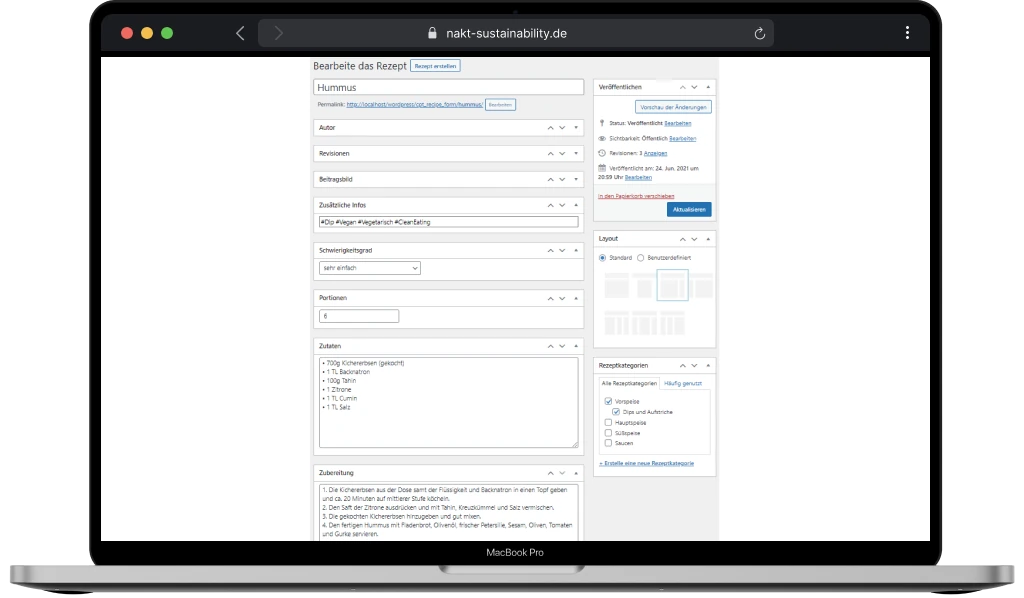1024x598 pixels.
Task: Click the browser back arrow
Action: [x=240, y=33]
